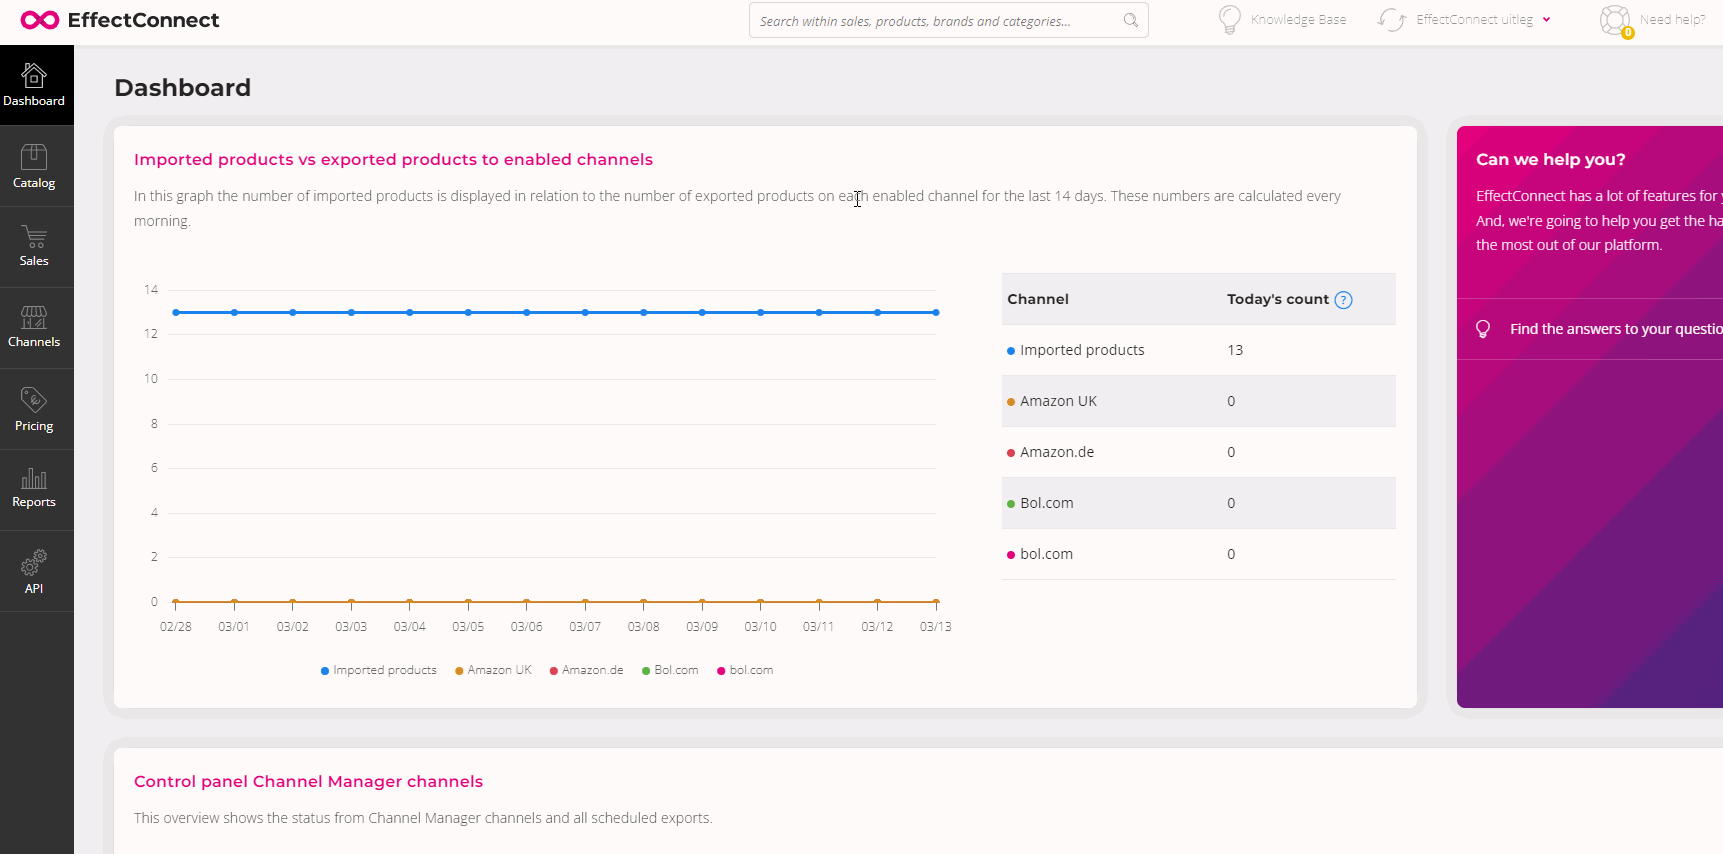Expand the EffectConnect uitleg dropdown arrow

1547,20
